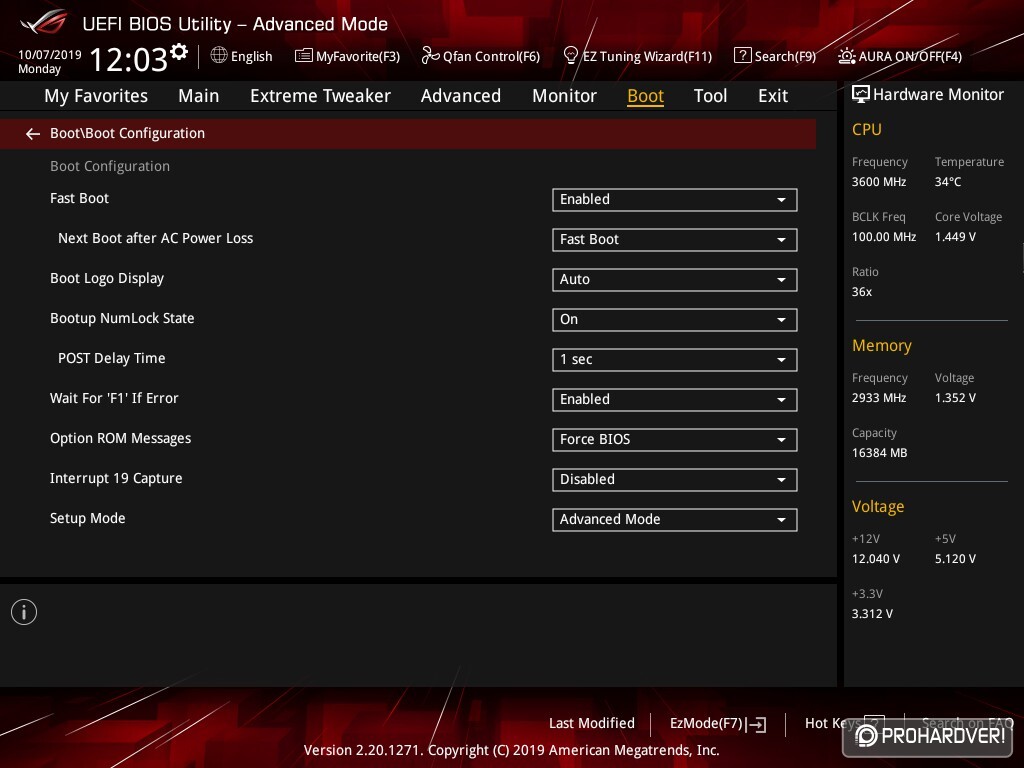
Task: Open the POST Delay Time dropdown
Action: (x=675, y=360)
